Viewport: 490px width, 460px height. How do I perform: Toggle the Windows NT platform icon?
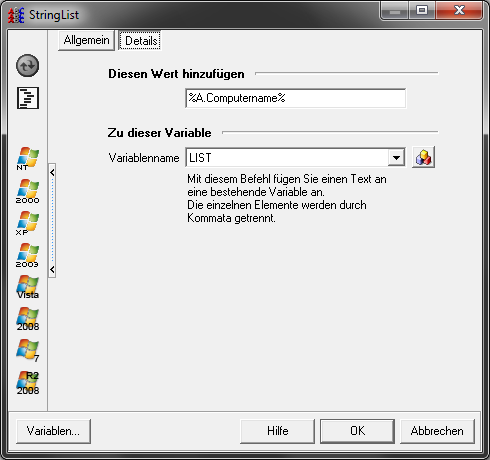click(x=27, y=159)
